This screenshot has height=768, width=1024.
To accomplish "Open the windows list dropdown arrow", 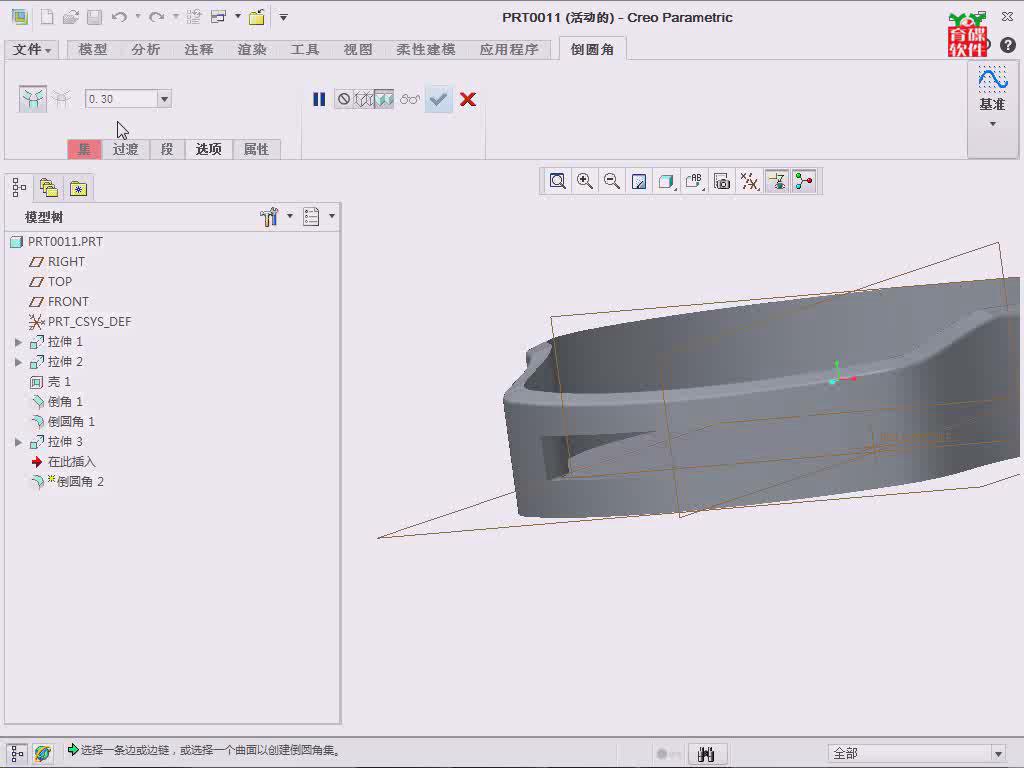I will pyautogui.click(x=238, y=16).
